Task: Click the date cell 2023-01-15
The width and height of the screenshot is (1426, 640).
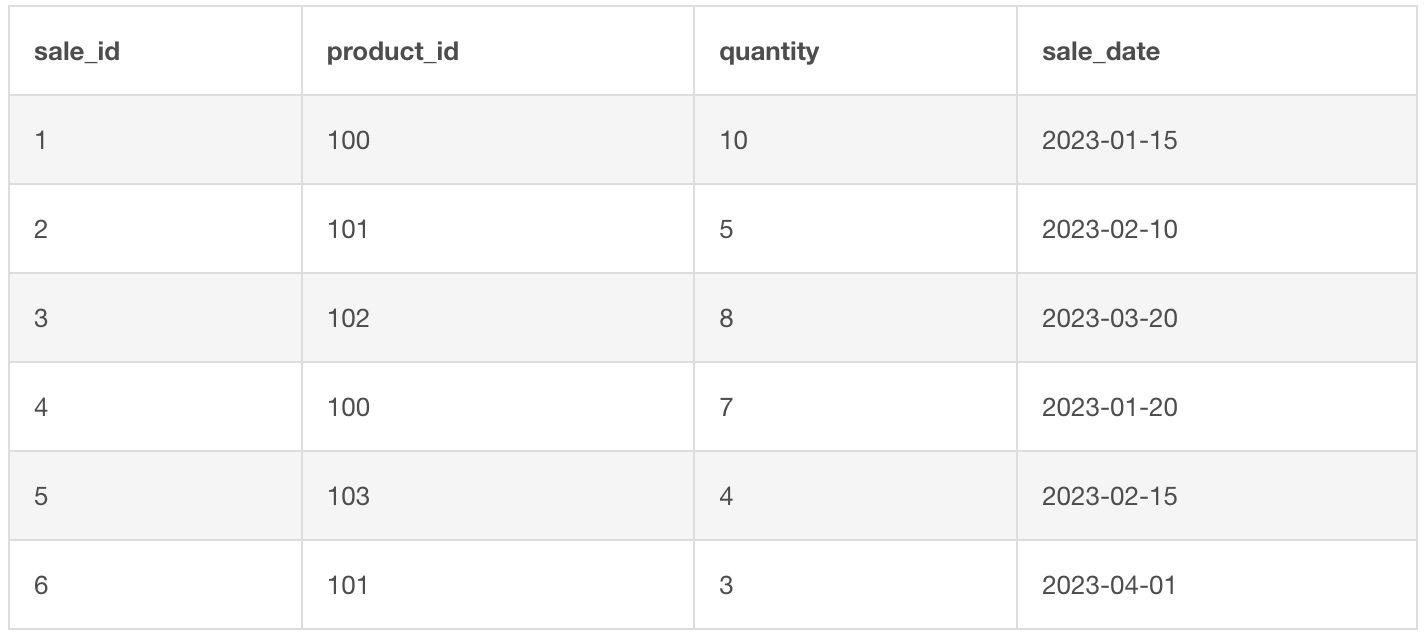Action: (1109, 141)
